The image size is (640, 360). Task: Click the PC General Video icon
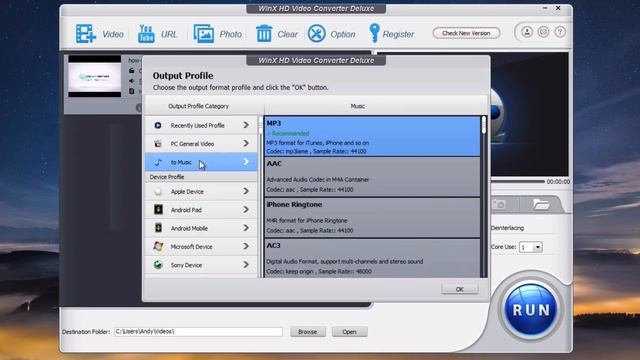pos(158,144)
